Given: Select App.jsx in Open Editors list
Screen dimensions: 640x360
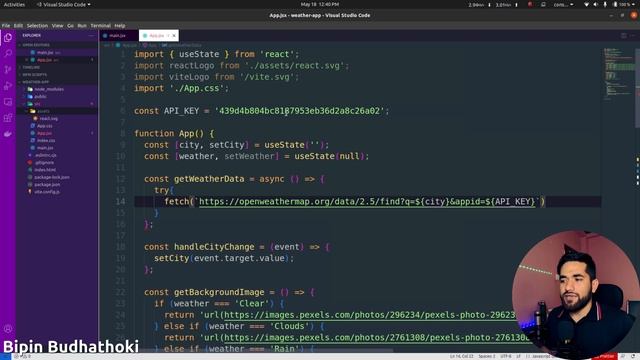Looking at the screenshot, I should point(56,60).
